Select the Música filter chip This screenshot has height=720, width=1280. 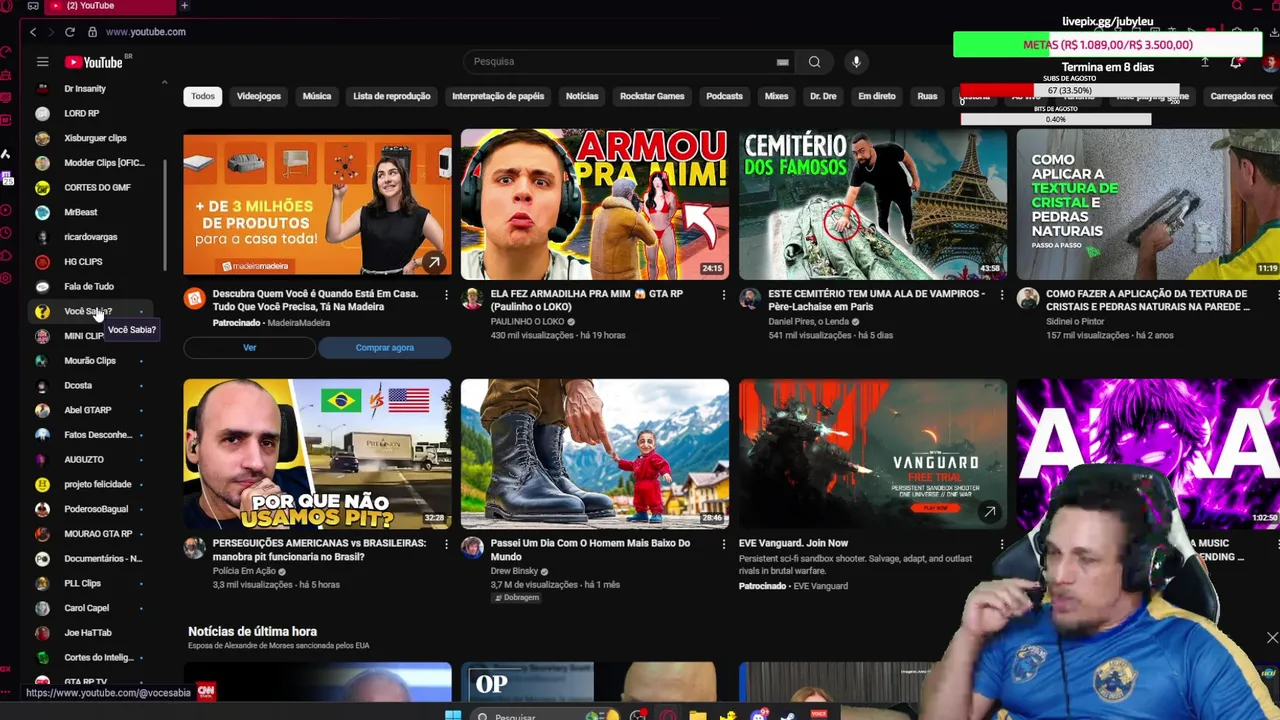(x=317, y=96)
